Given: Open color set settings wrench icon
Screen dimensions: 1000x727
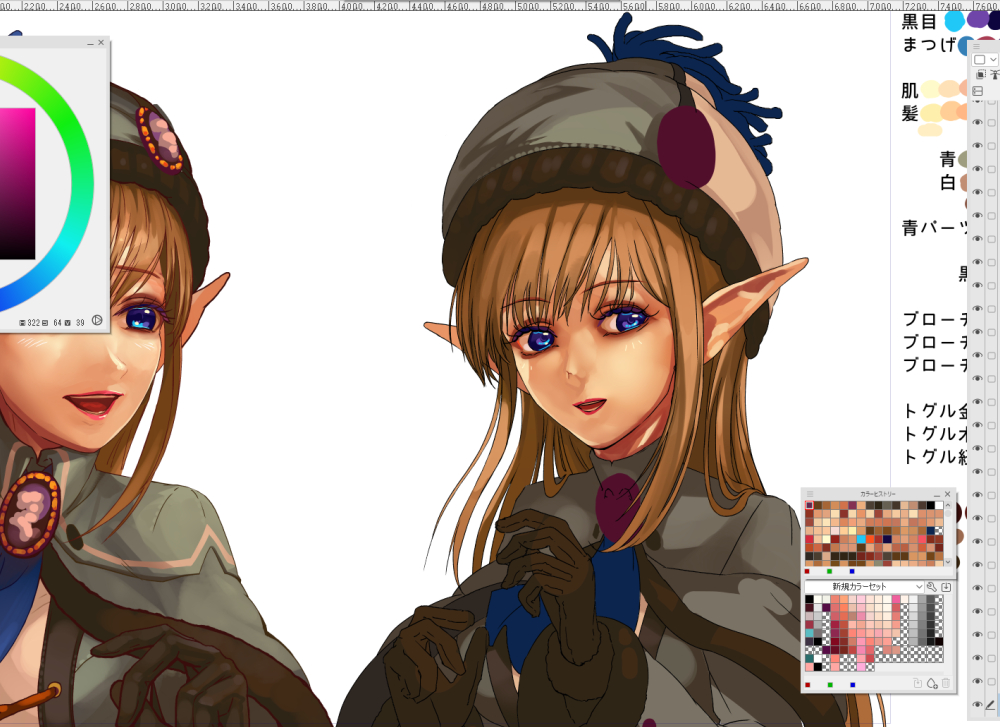Looking at the screenshot, I should [x=932, y=587].
